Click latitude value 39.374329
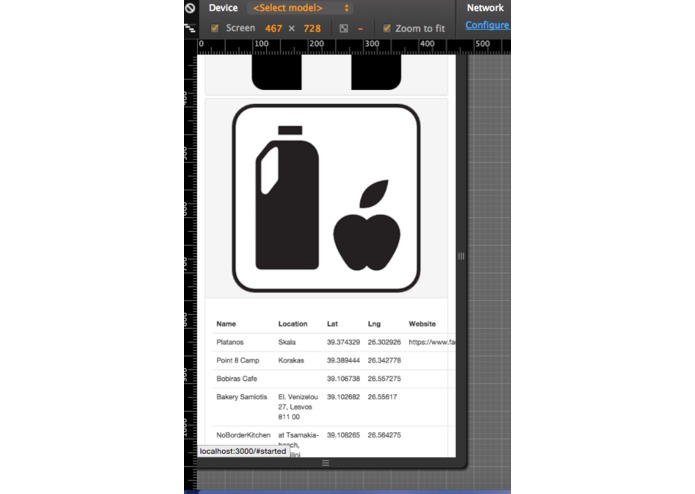The image size is (695, 494). (x=343, y=342)
